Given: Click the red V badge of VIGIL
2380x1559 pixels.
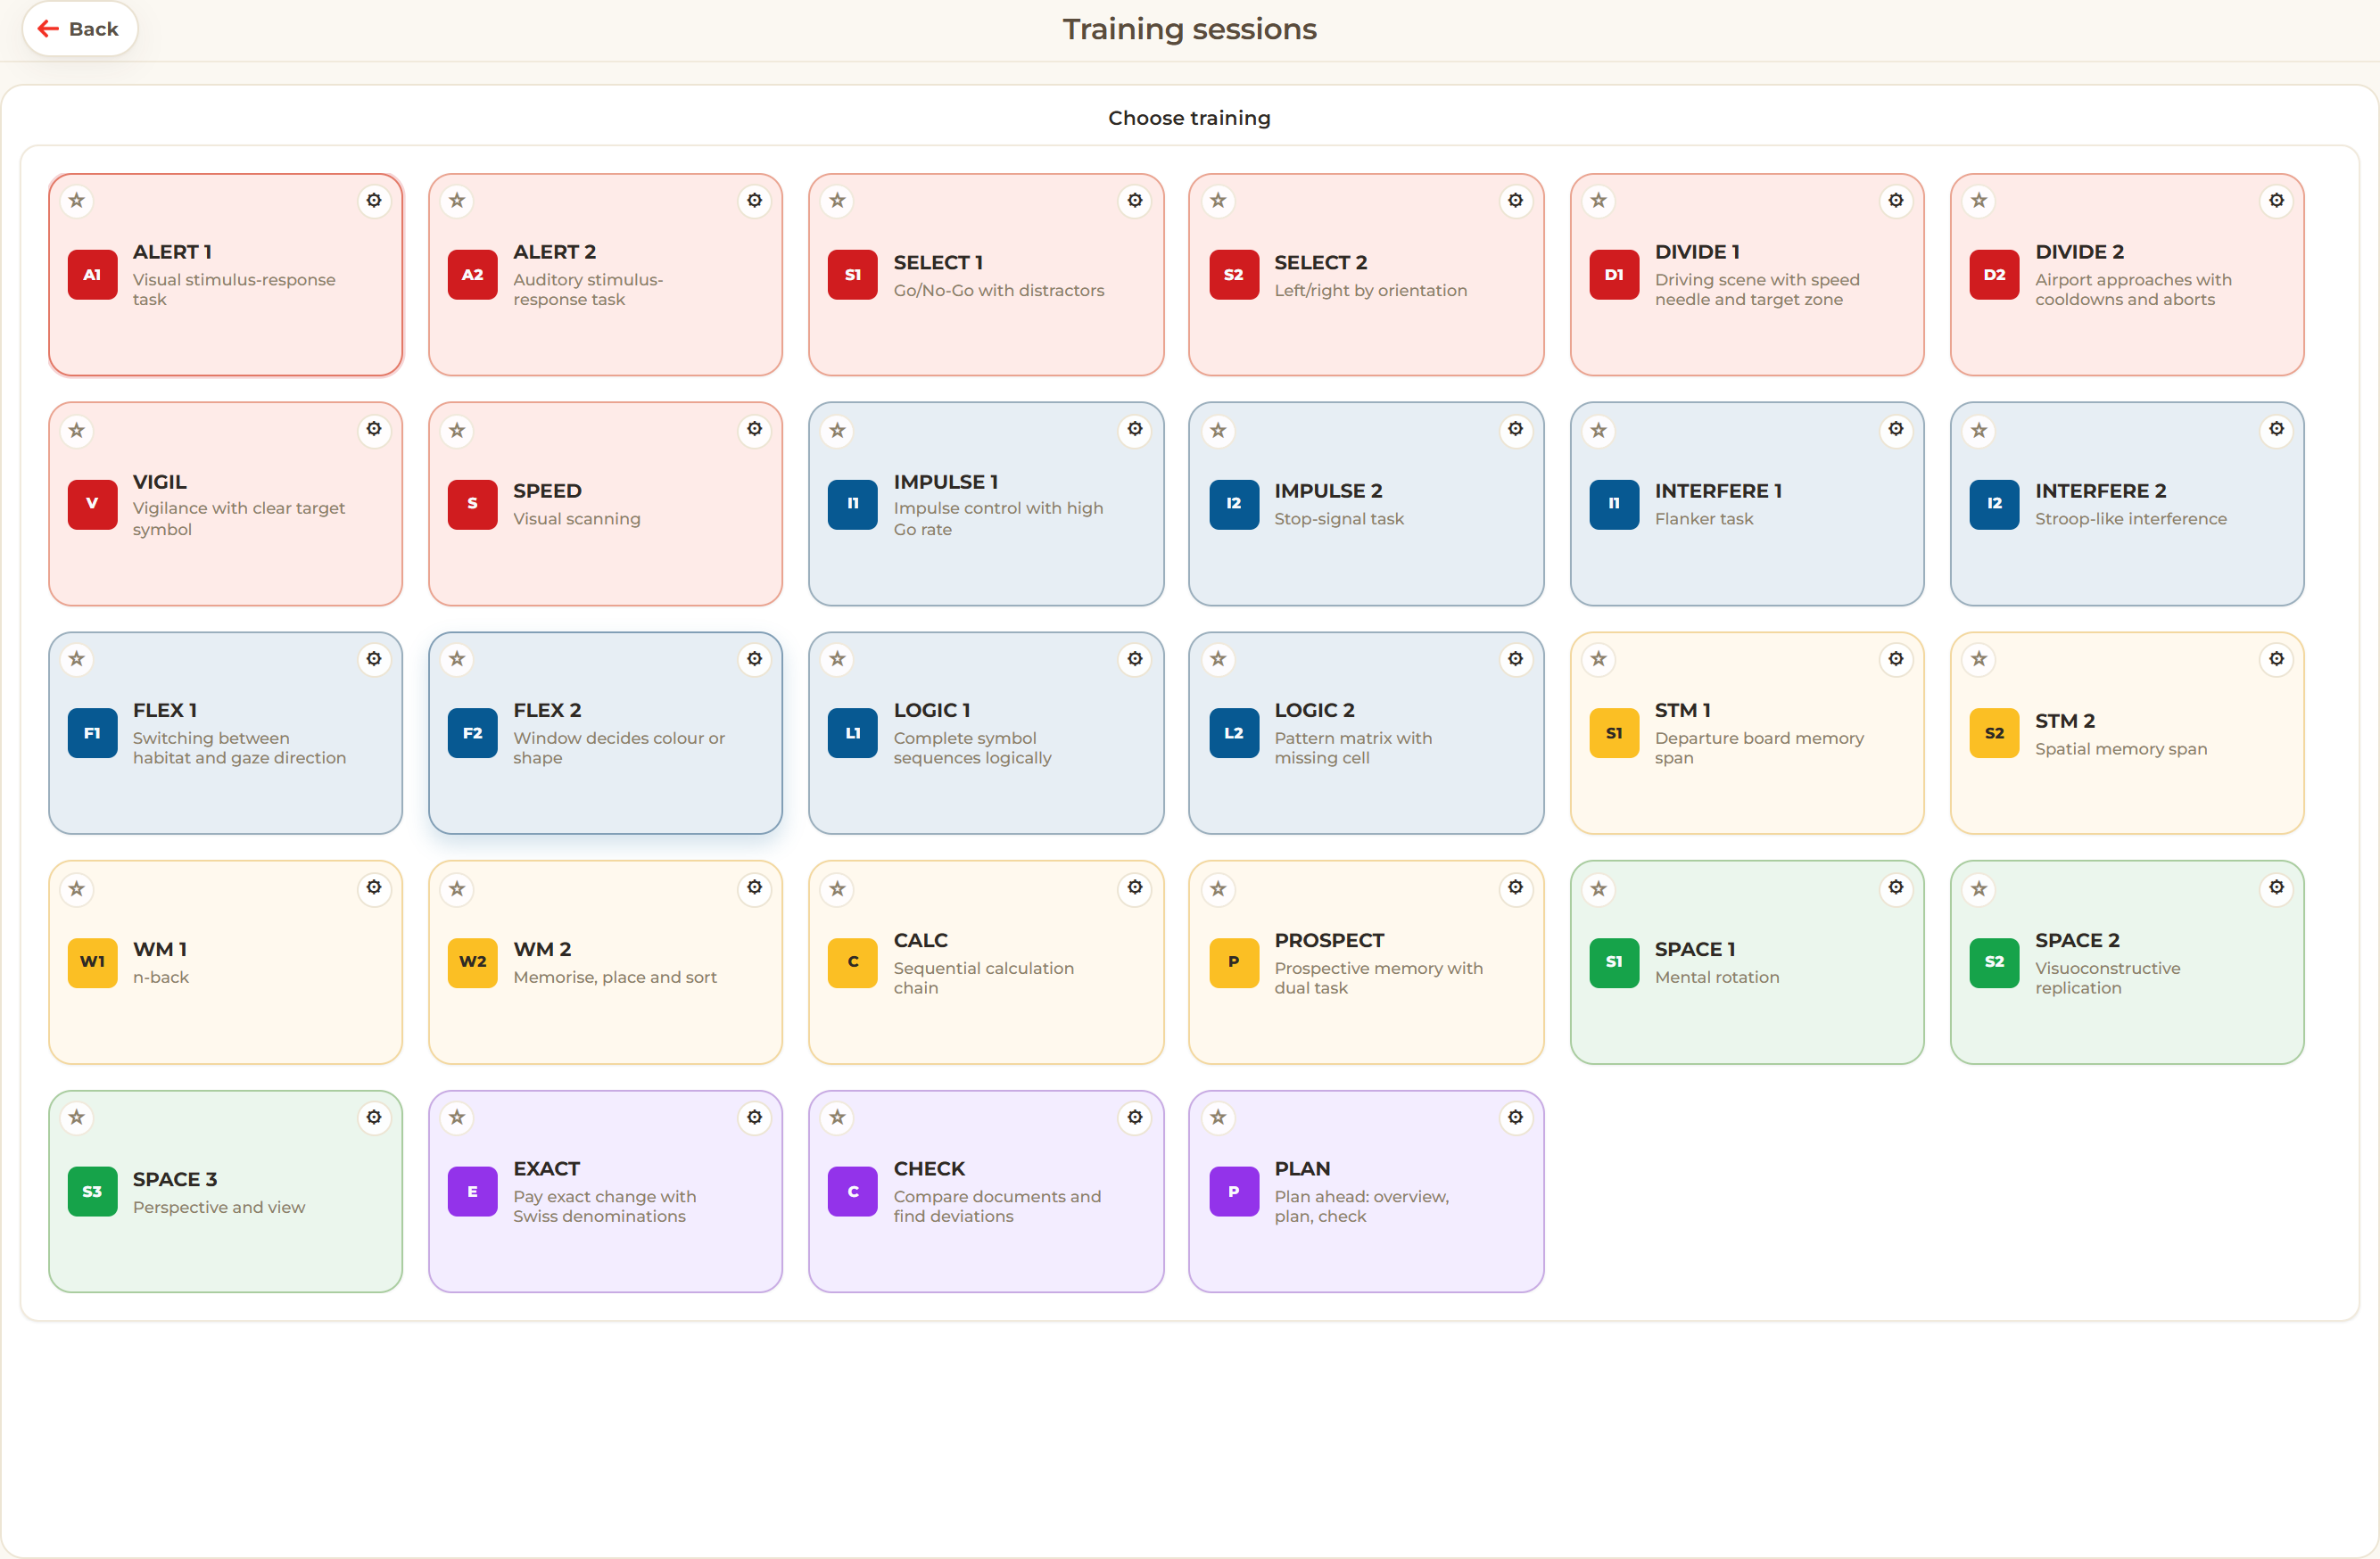Looking at the screenshot, I should 92,504.
